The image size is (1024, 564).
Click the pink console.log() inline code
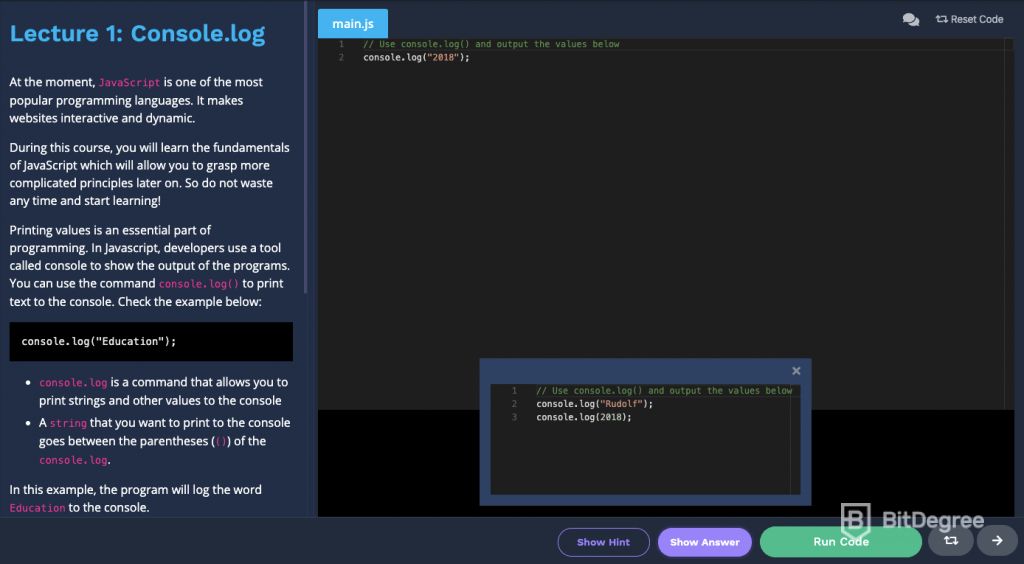pos(199,284)
